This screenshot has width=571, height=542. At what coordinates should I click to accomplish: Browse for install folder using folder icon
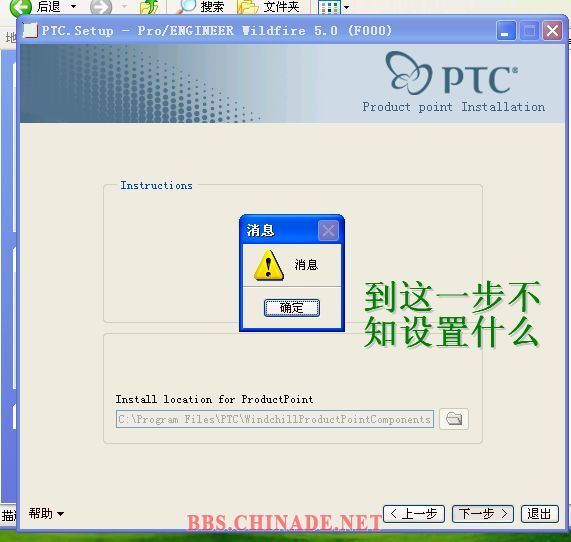point(454,419)
